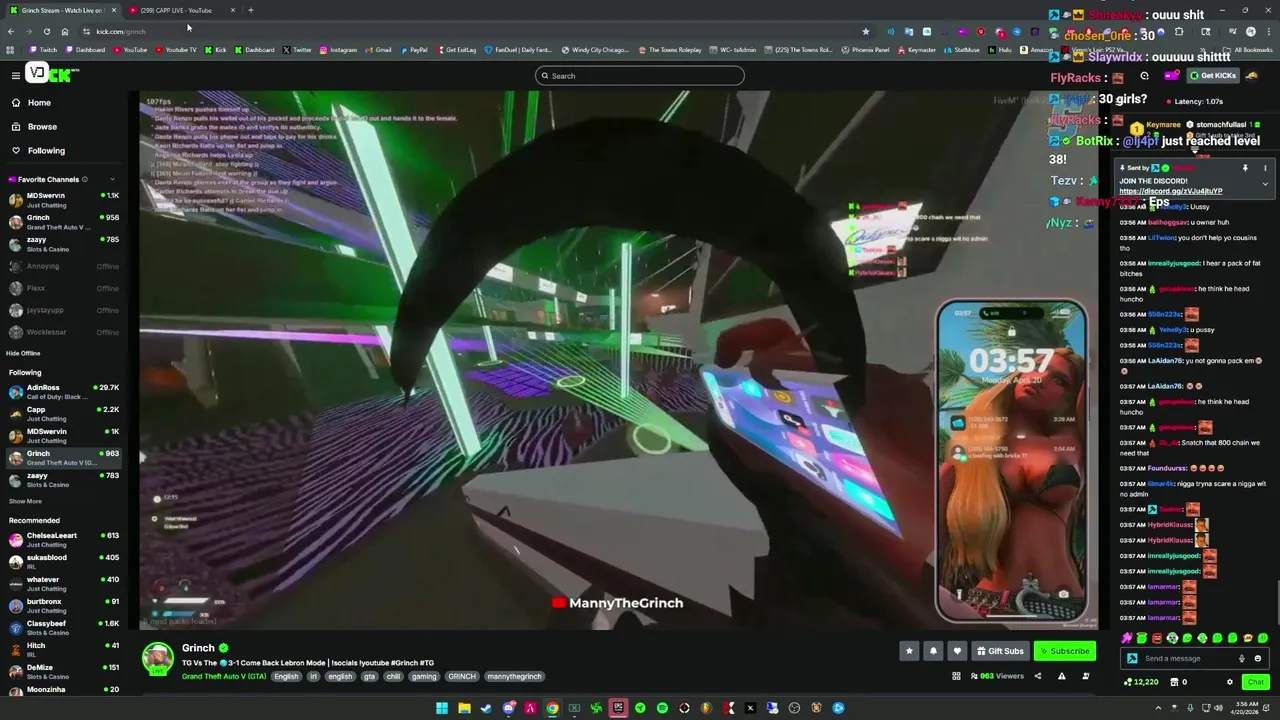Image resolution: width=1280 pixels, height=720 pixels.
Task: Click the pin icon on pinned message
Action: click(1245, 168)
